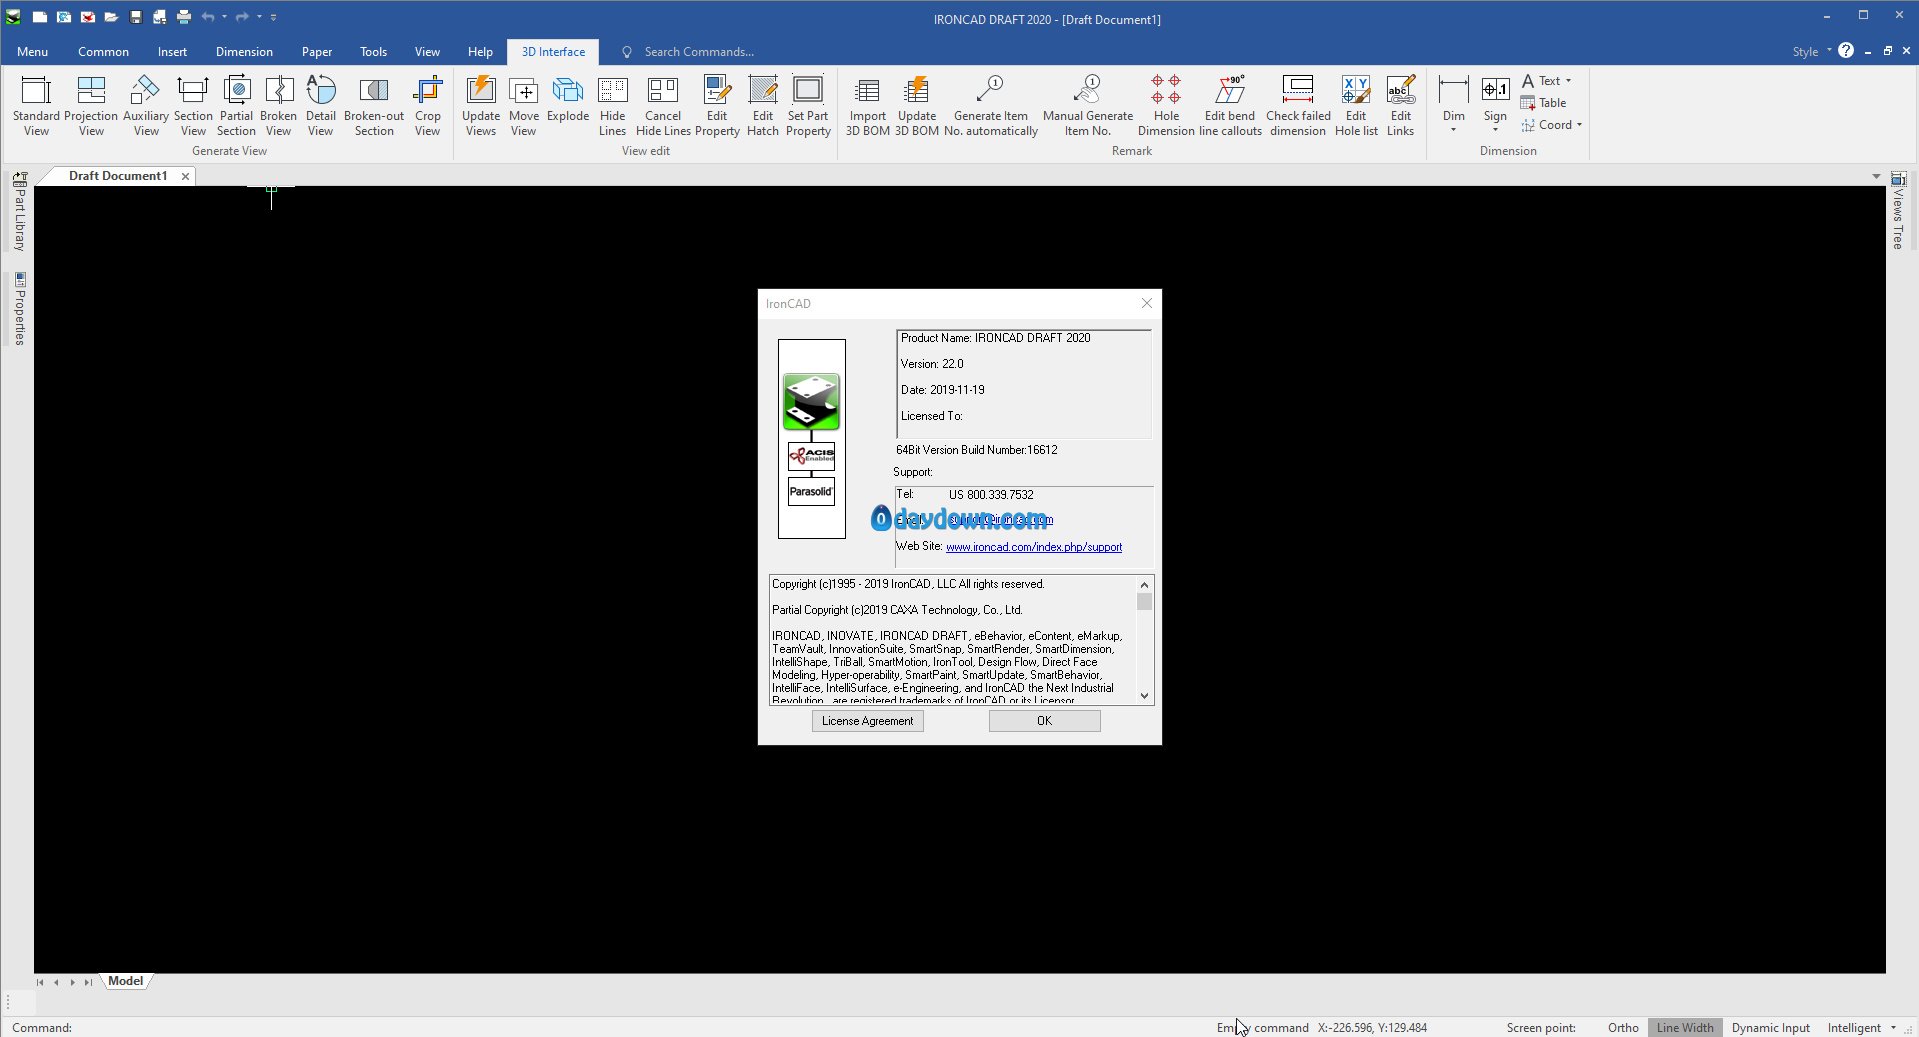Toggle Line Width in status bar
The width and height of the screenshot is (1919, 1037).
click(x=1685, y=1027)
